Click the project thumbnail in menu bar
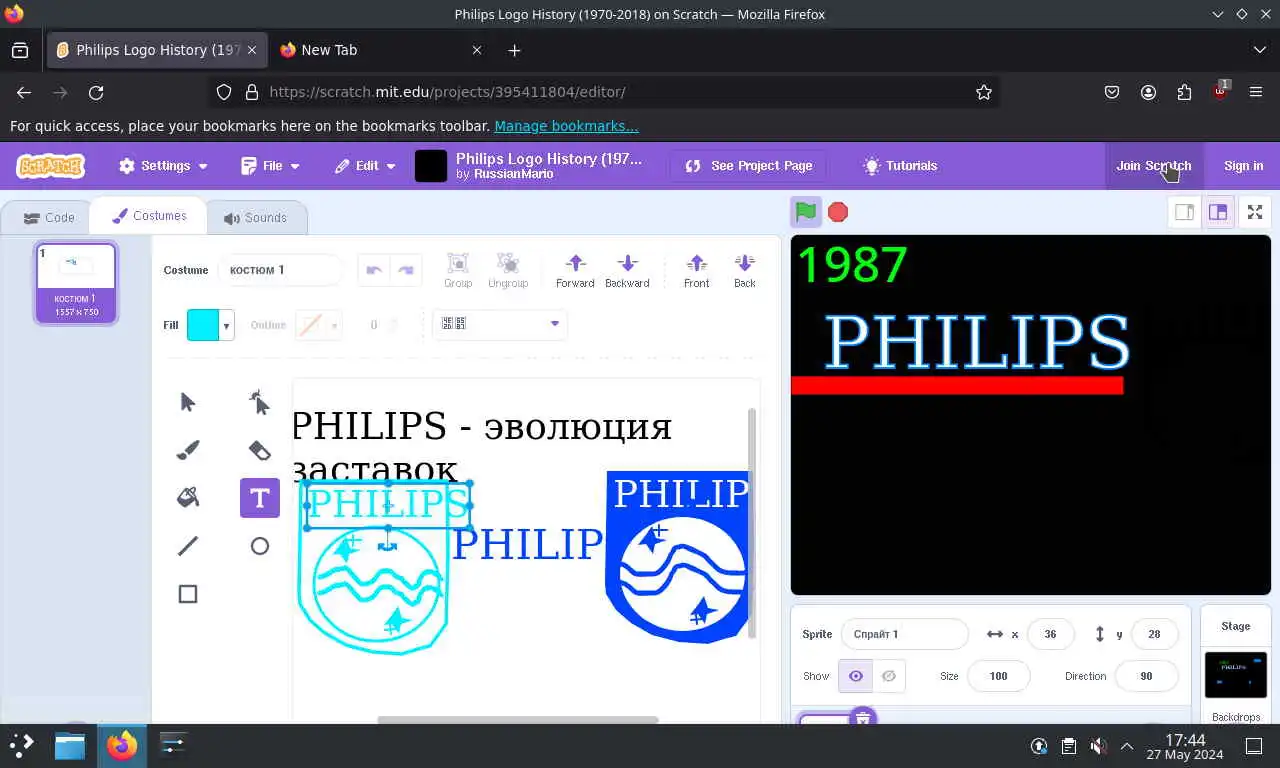This screenshot has height=768, width=1280. [x=431, y=166]
